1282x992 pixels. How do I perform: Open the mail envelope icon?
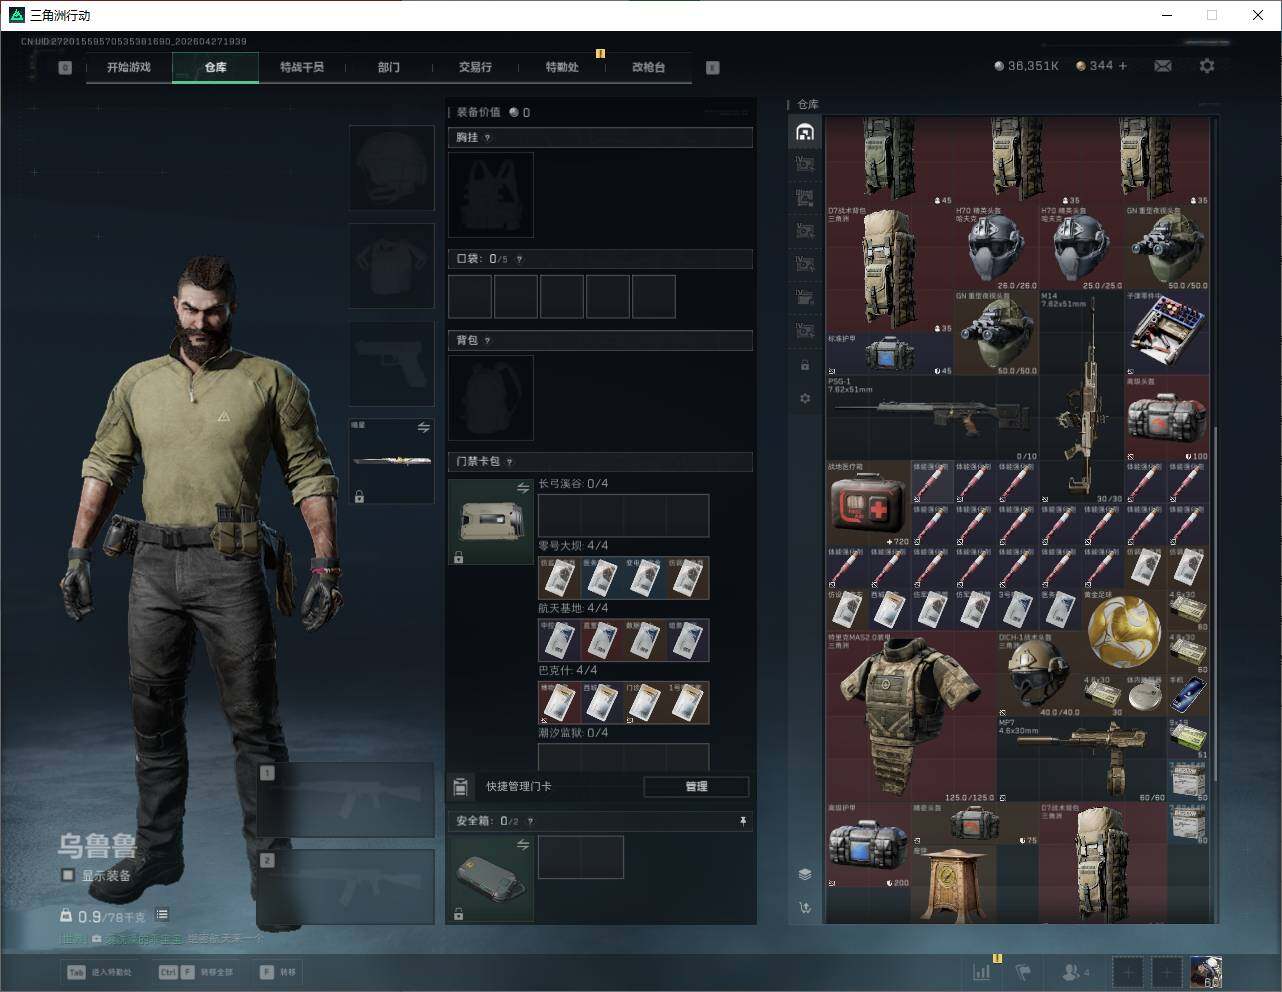pyautogui.click(x=1163, y=66)
